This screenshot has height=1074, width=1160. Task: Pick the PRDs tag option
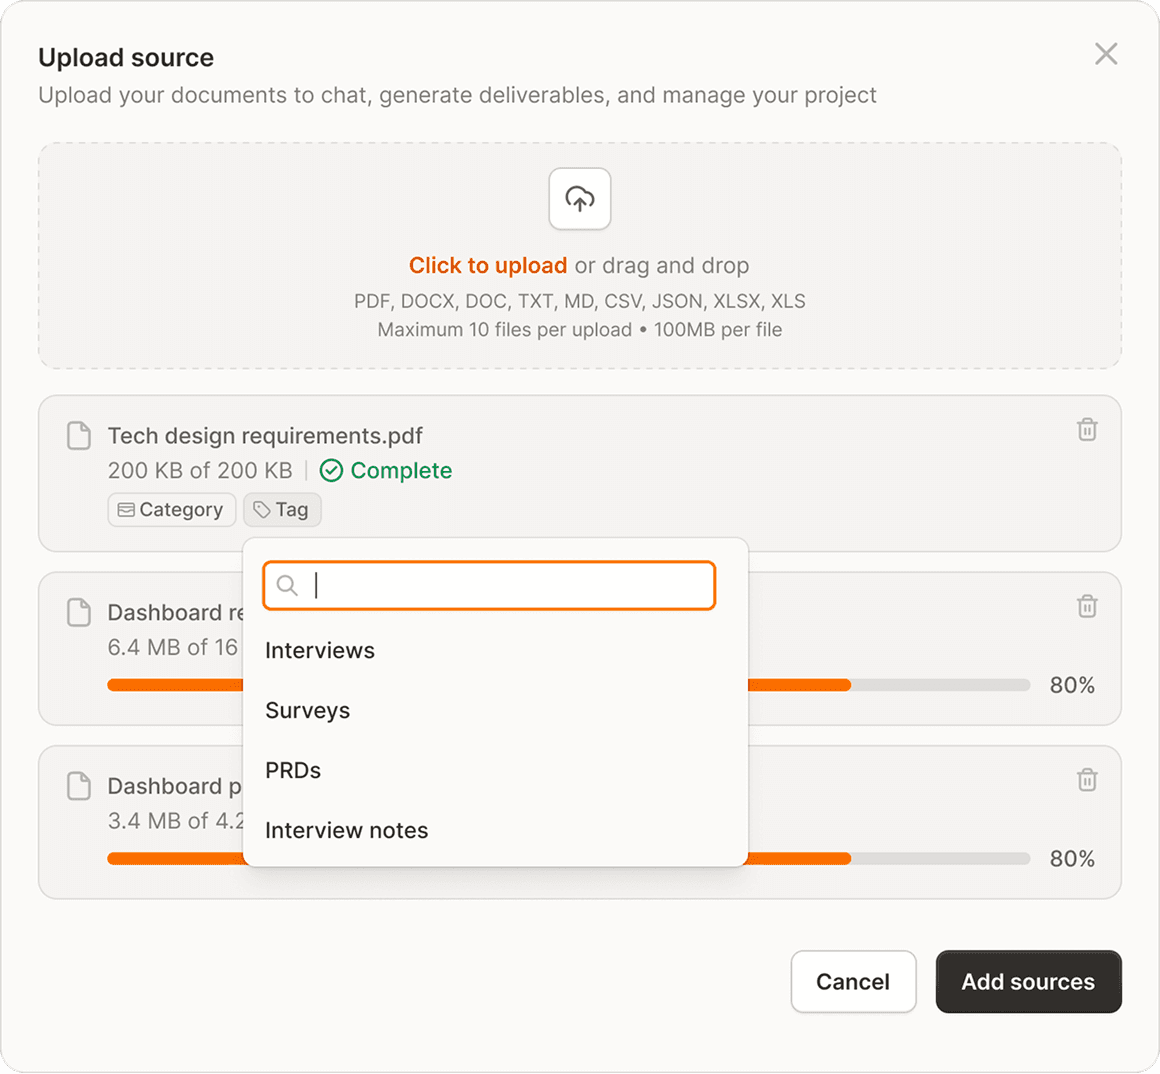click(293, 771)
